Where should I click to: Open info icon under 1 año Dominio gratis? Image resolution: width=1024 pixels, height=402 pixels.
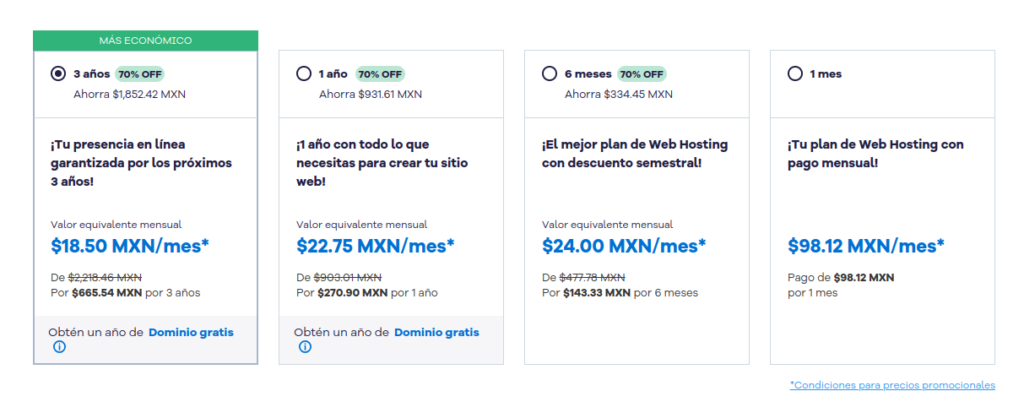coord(305,347)
